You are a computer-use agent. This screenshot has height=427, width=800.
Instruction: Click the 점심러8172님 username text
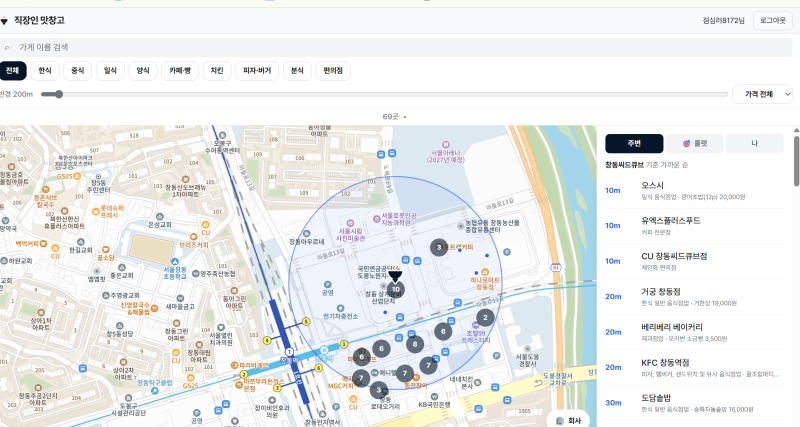tap(723, 21)
